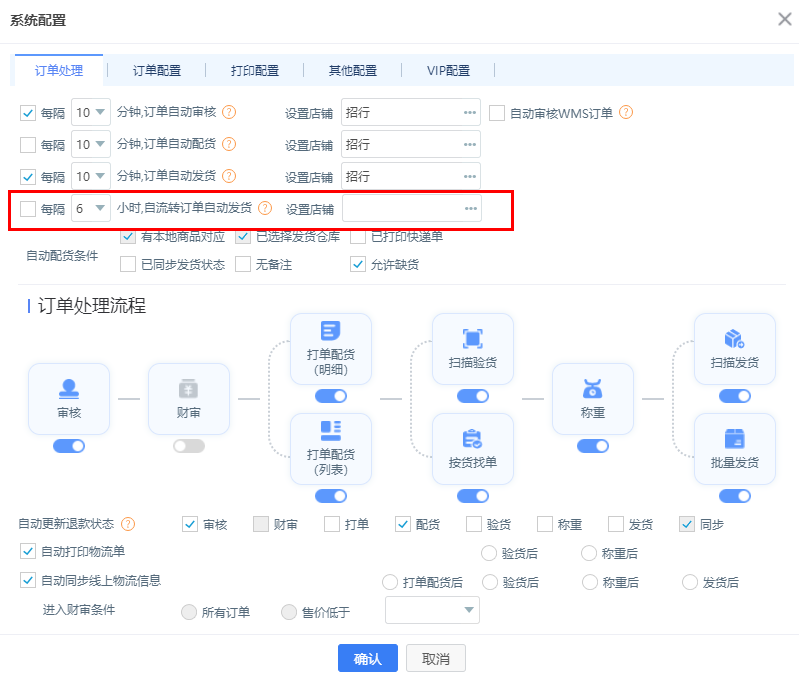This screenshot has width=799, height=679.
Task: Click the 审核 workflow step icon
Action: click(x=69, y=389)
